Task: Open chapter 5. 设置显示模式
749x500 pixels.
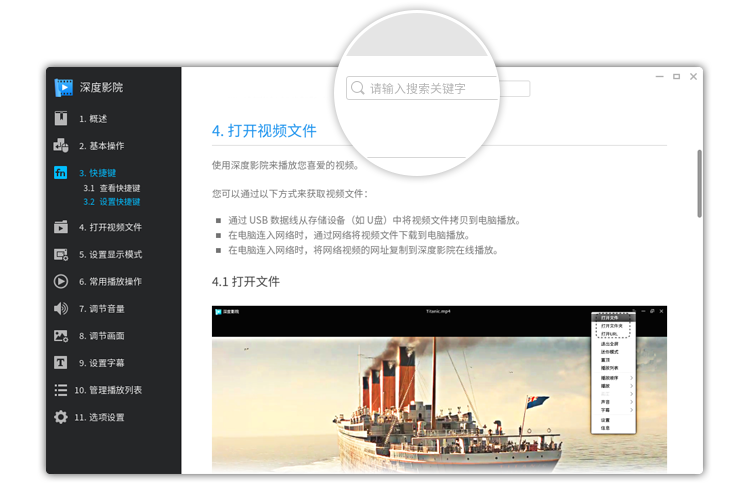Action: point(110,255)
